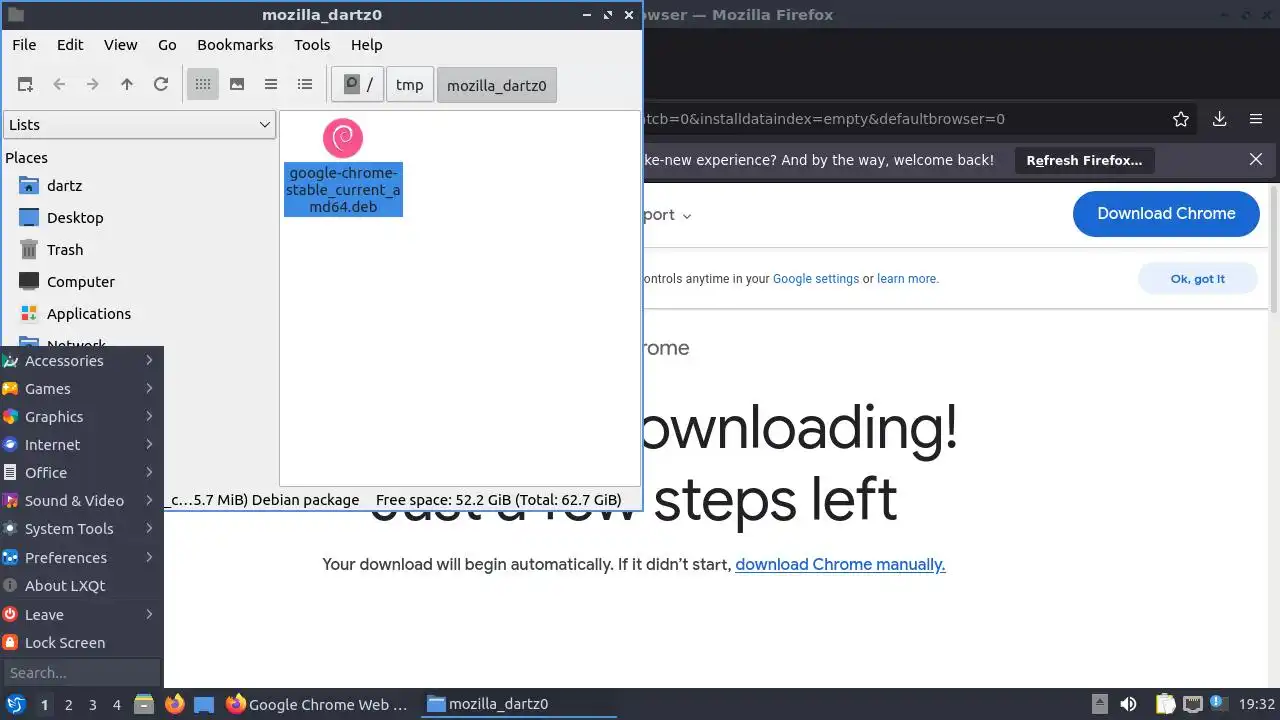Click Lock Screen menu entry
Viewport: 1280px width, 720px height.
point(81,643)
